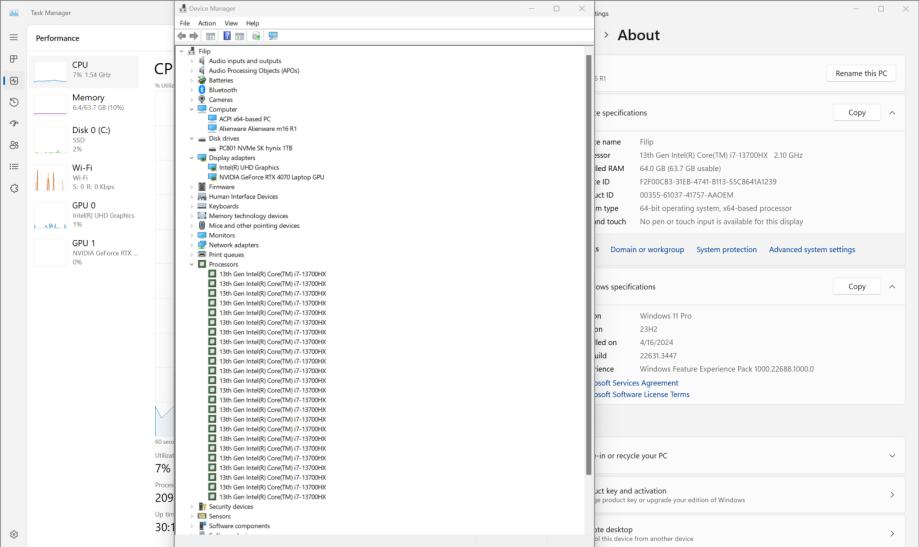
Task: Open the Microsoft Services Agreement link
Action: coord(636,383)
